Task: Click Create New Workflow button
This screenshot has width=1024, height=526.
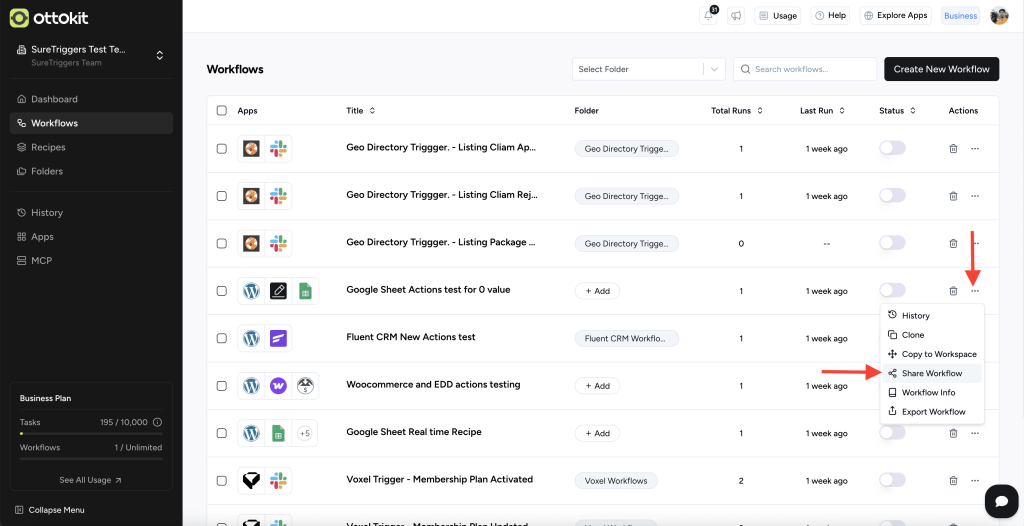Action: (x=941, y=69)
